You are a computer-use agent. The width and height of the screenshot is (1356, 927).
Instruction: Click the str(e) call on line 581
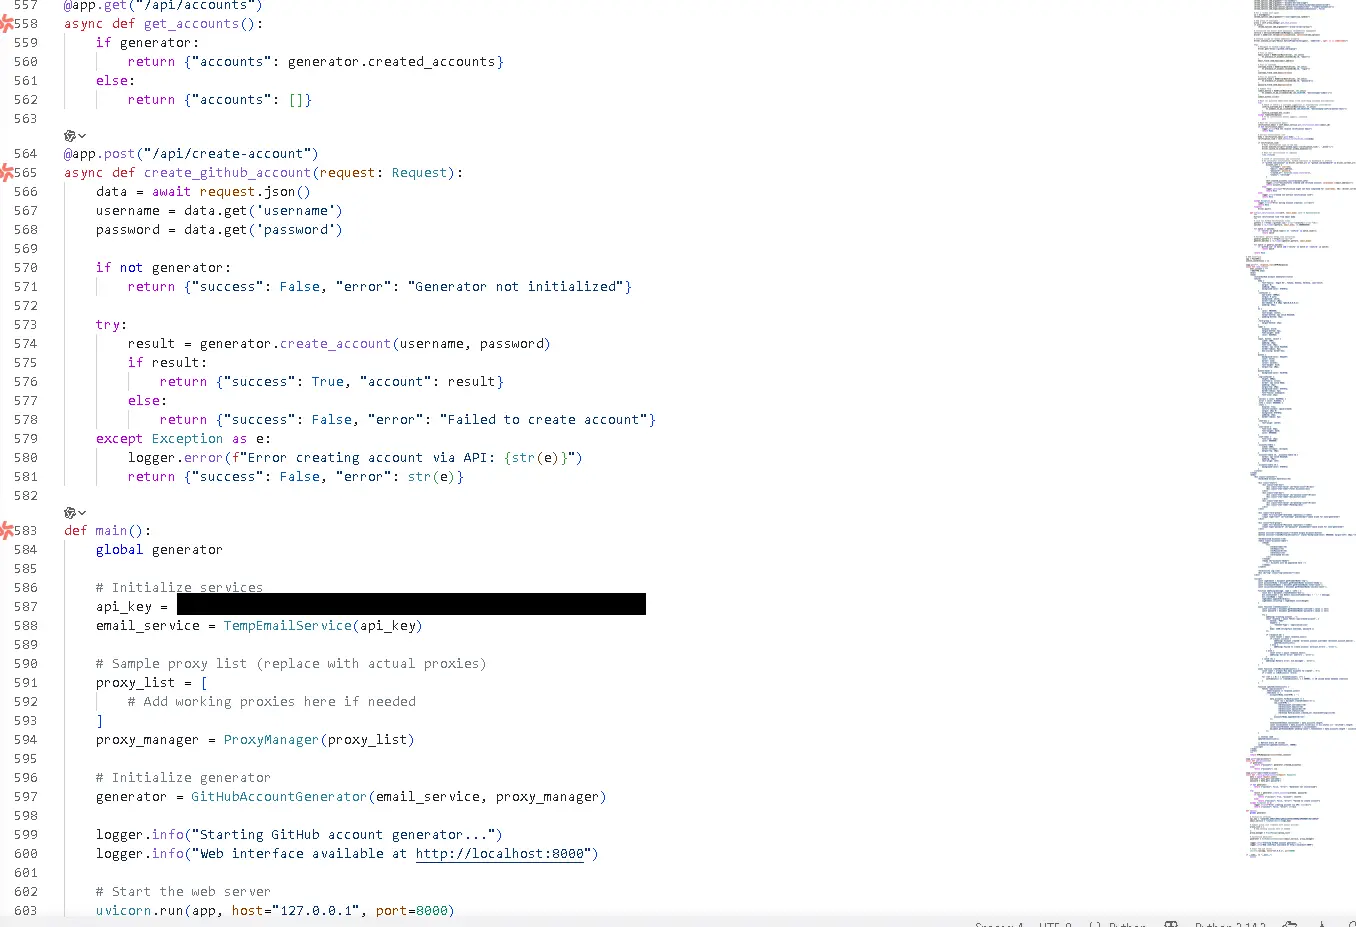[x=432, y=476]
